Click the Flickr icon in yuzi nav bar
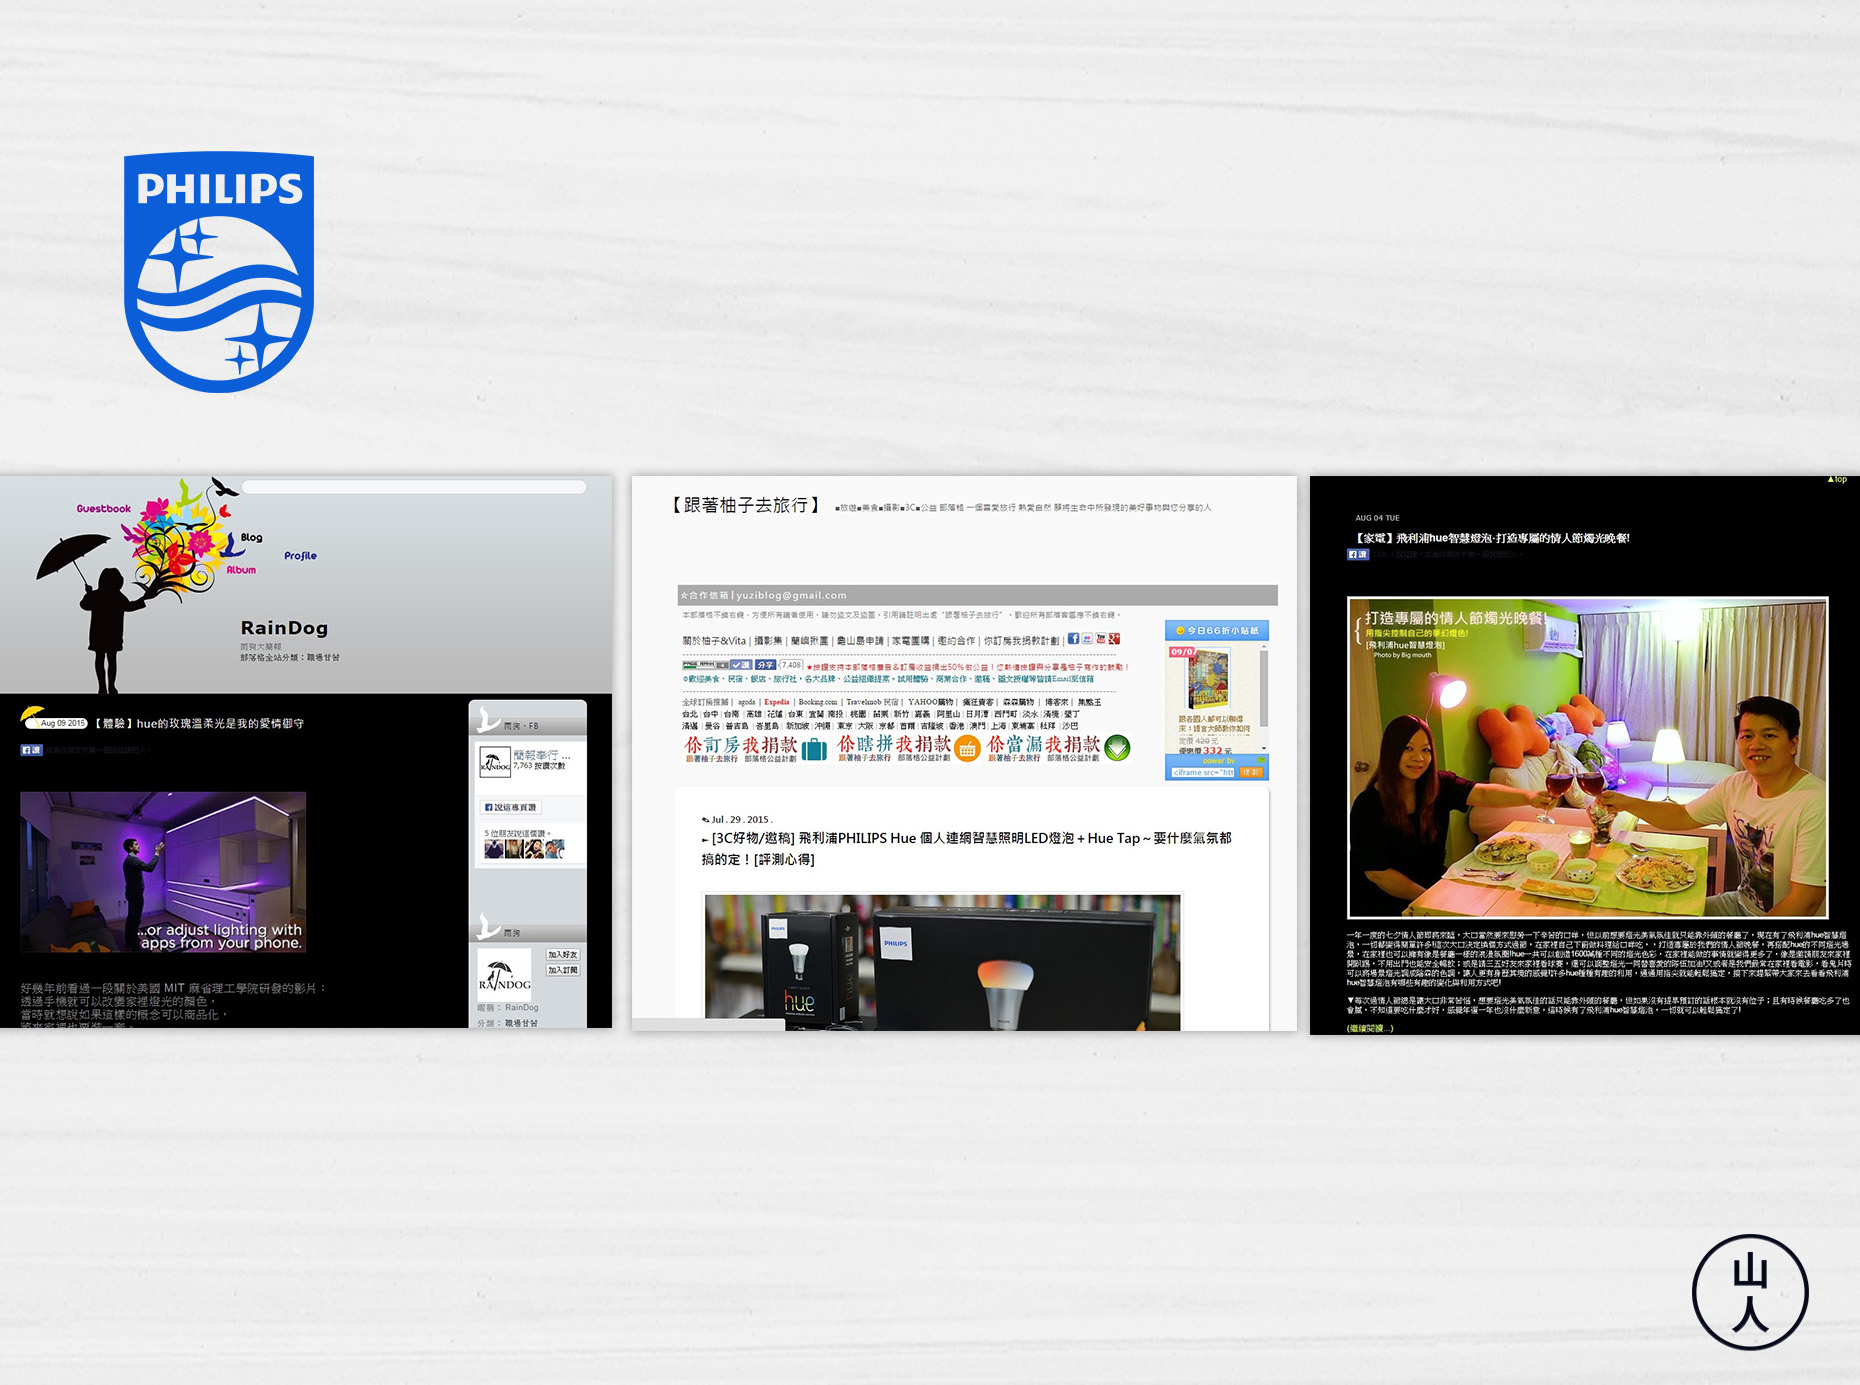Viewport: 1860px width, 1385px height. (1087, 638)
